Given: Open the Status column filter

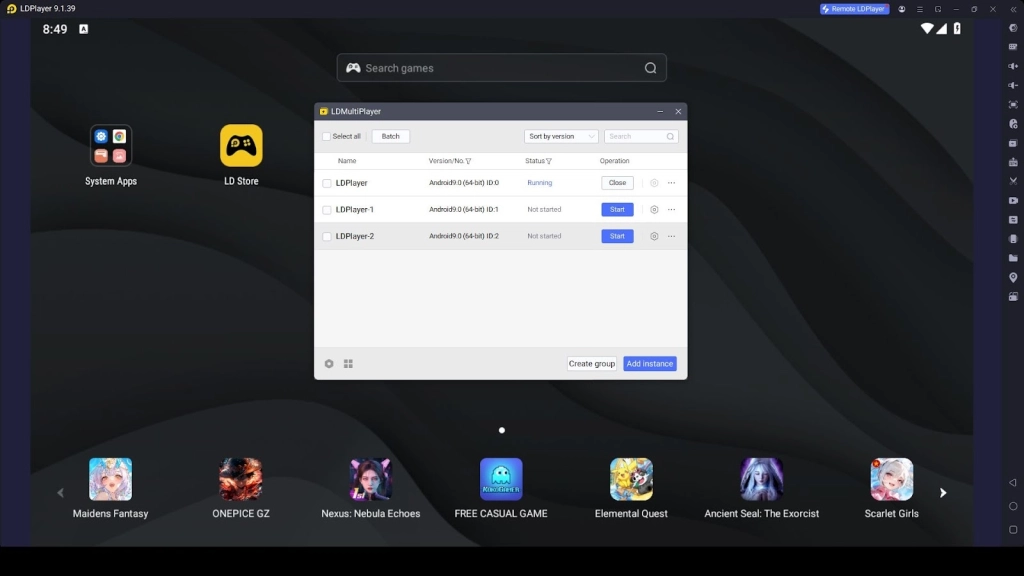Looking at the screenshot, I should pos(549,161).
